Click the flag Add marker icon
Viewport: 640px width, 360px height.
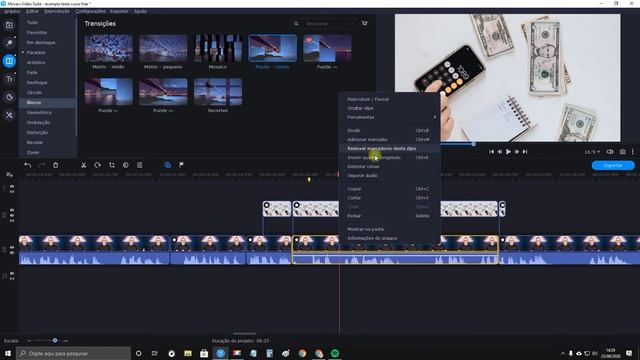181,165
